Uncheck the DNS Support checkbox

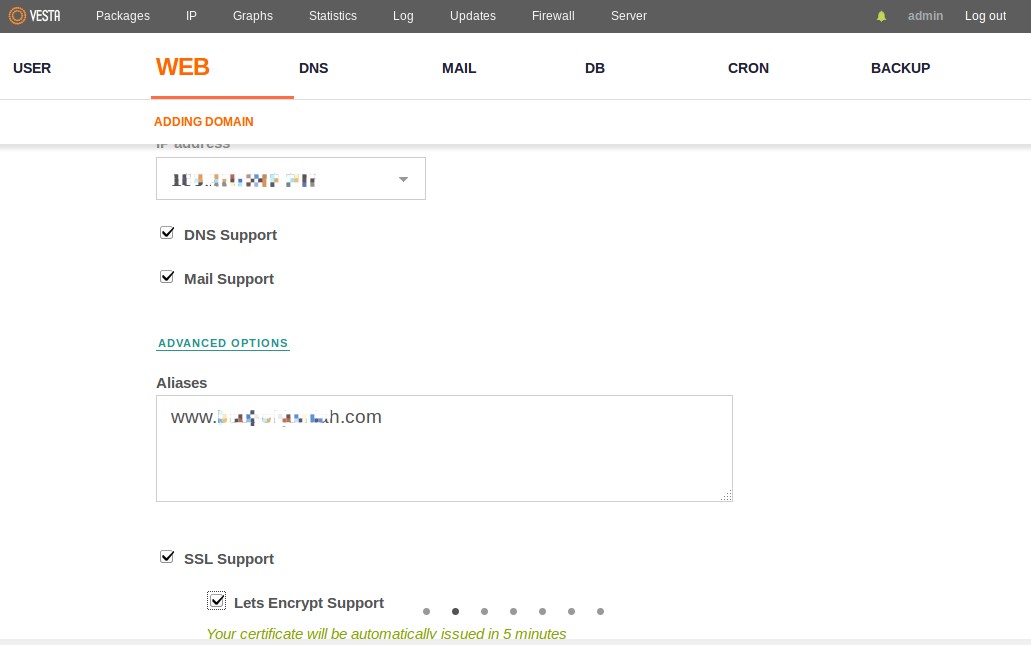[167, 233]
